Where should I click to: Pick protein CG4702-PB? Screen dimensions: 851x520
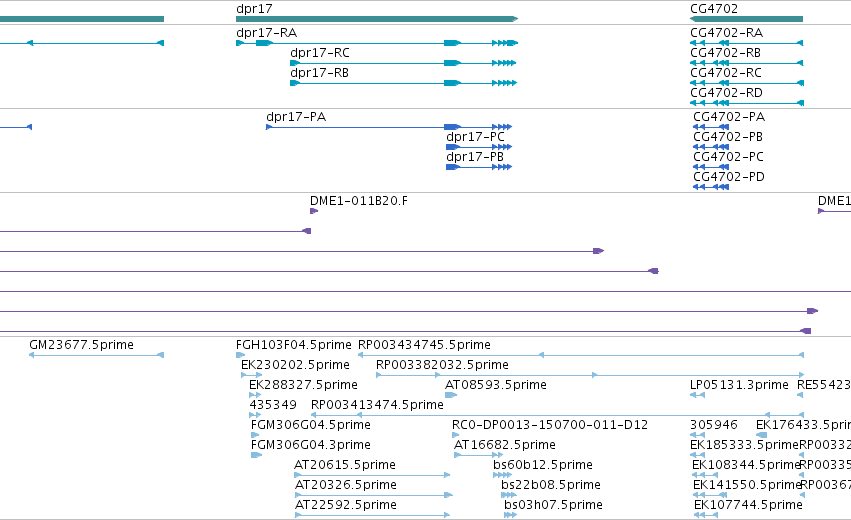(728, 137)
